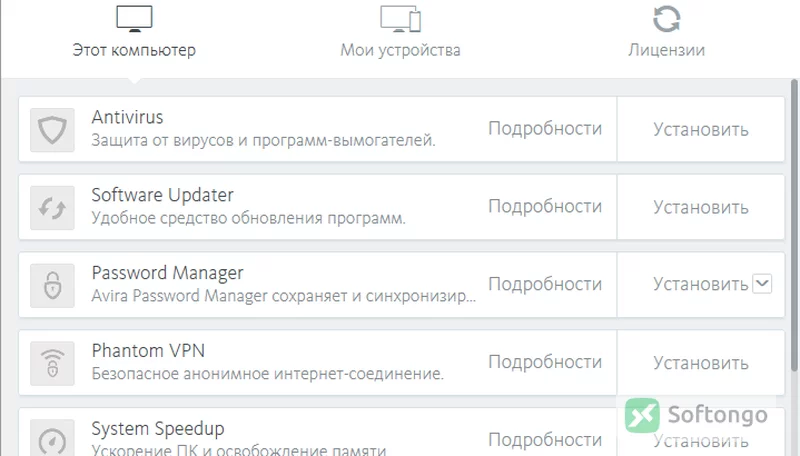This screenshot has height=456, width=800.
Task: Open Подробности for Antivirus
Action: (x=545, y=129)
